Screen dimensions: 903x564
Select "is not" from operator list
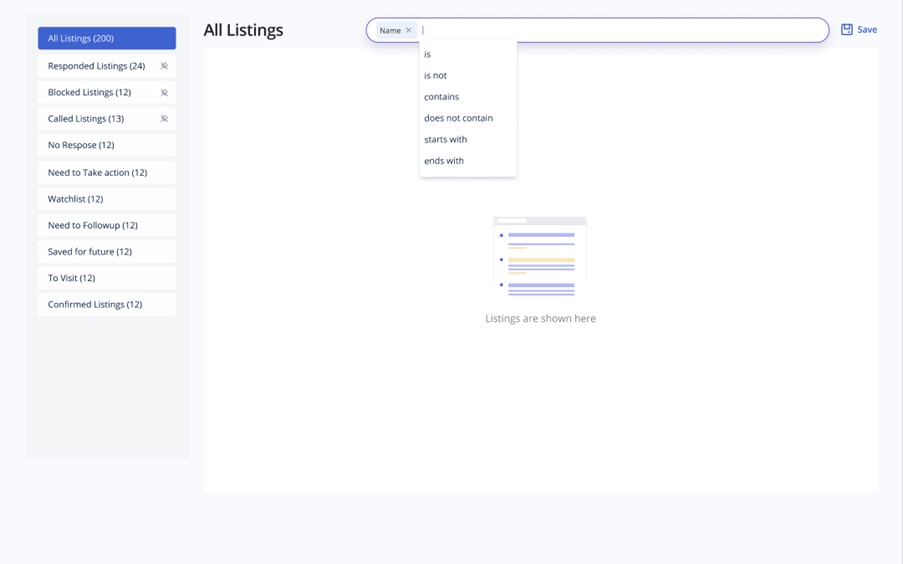tap(435, 76)
